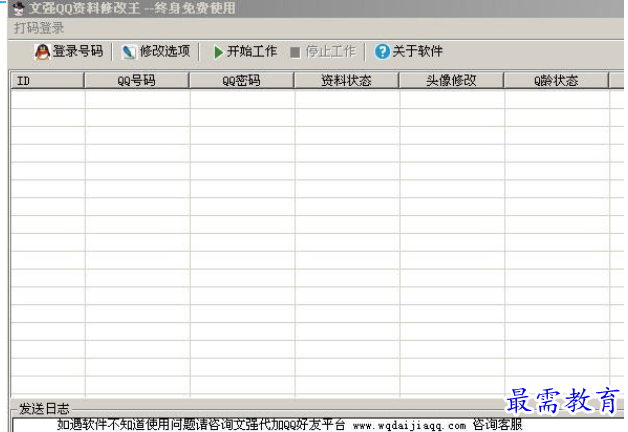The width and height of the screenshot is (628, 432).
Task: Click the pencil icon for modify options
Action: coord(129,52)
